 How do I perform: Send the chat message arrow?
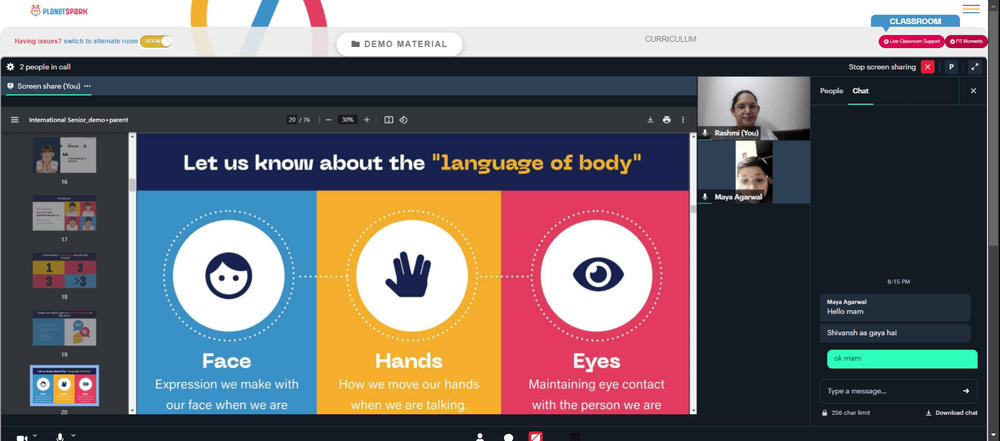pyautogui.click(x=966, y=391)
